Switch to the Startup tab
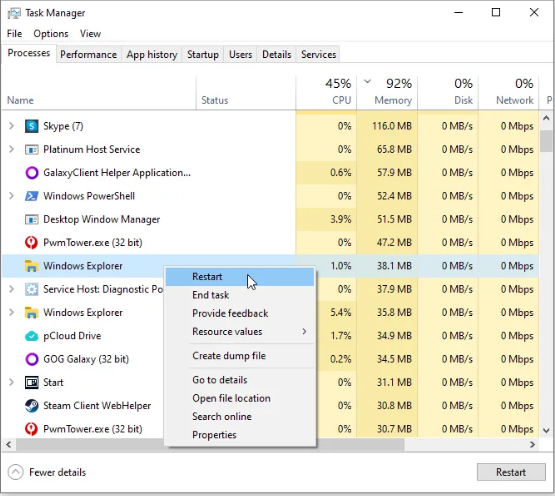The width and height of the screenshot is (555, 496). (x=203, y=55)
